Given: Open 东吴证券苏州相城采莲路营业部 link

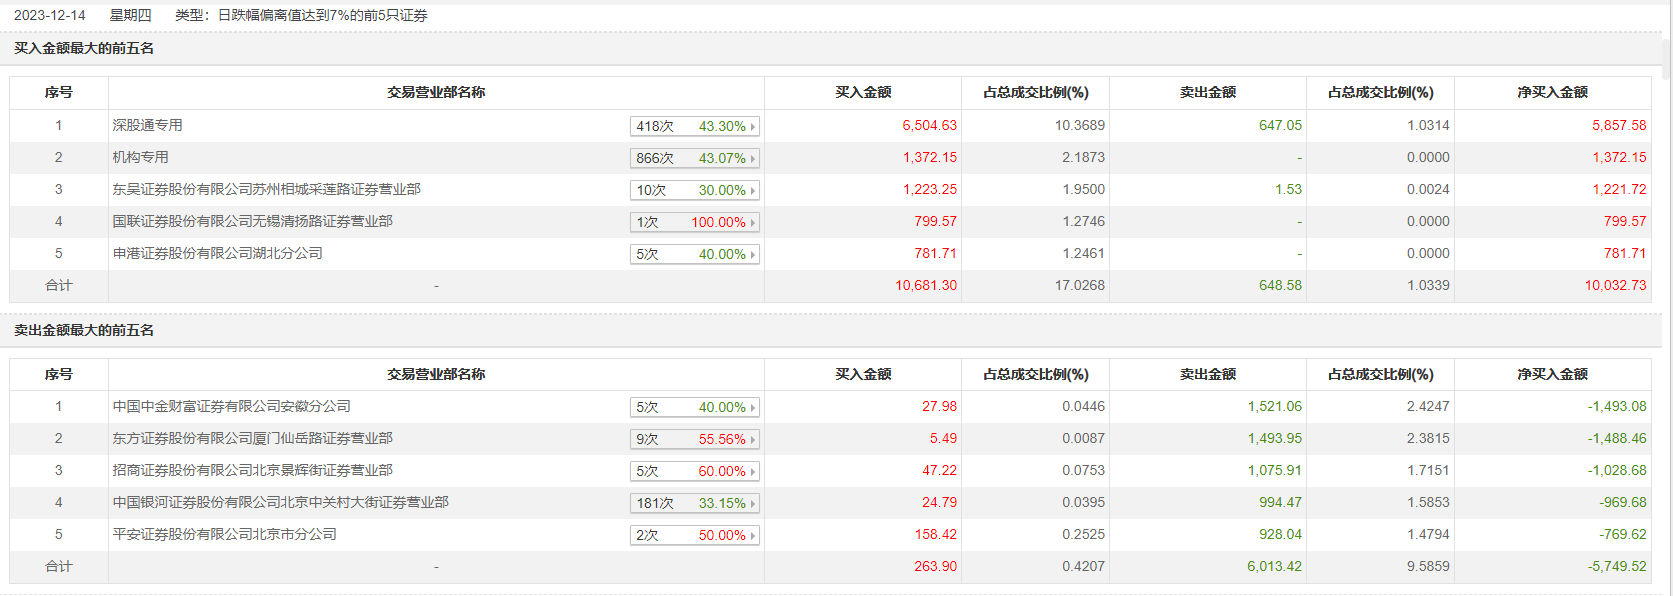Looking at the screenshot, I should point(266,189).
